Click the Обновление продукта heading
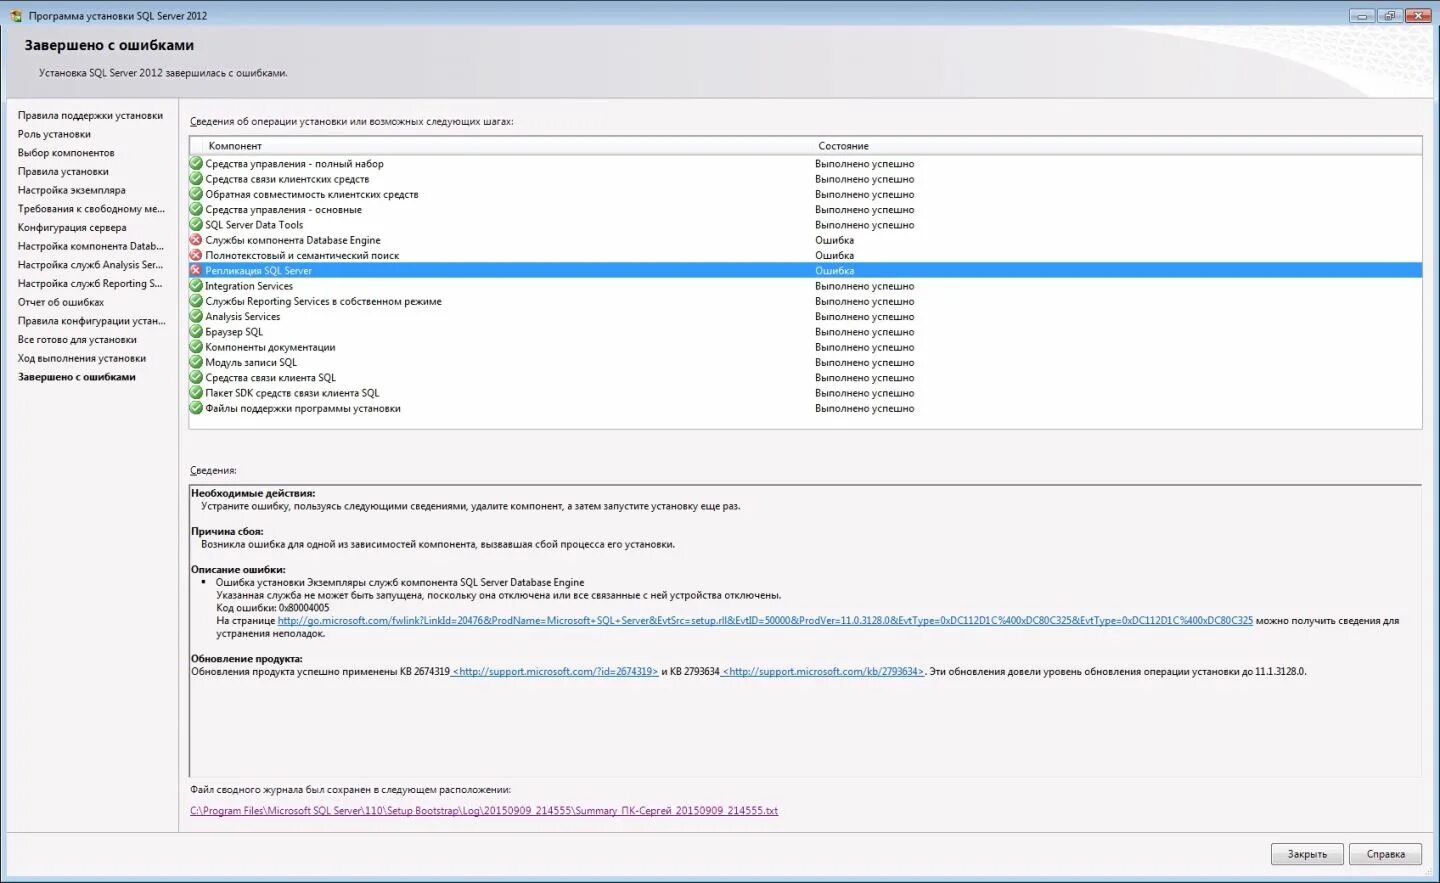Image resolution: width=1440 pixels, height=883 pixels. tap(247, 659)
